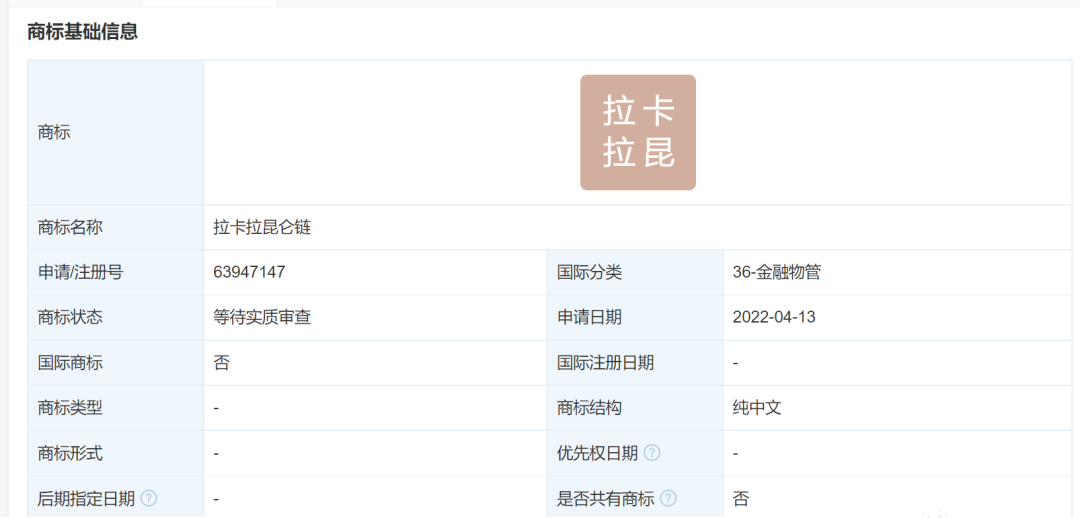The height and width of the screenshot is (518, 1080).
Task: Click the 商标类型 label cell
Action: click(116, 408)
